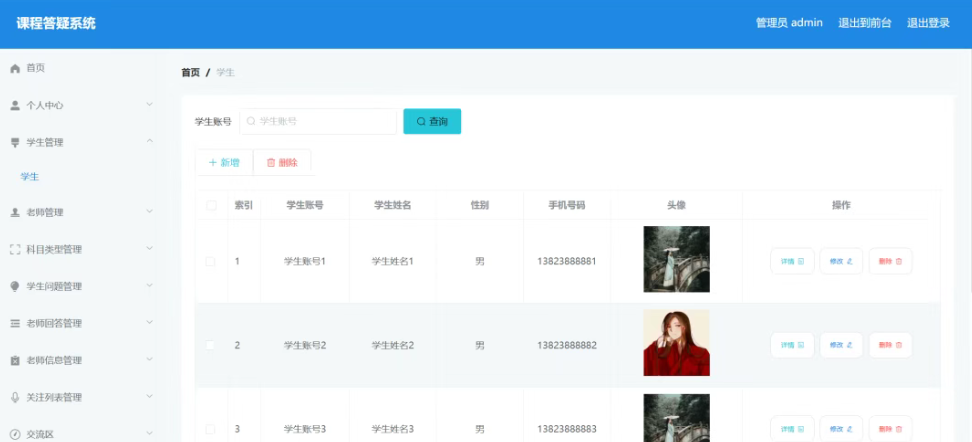
Task: Click 修改 for 学生账号1
Action: point(841,262)
